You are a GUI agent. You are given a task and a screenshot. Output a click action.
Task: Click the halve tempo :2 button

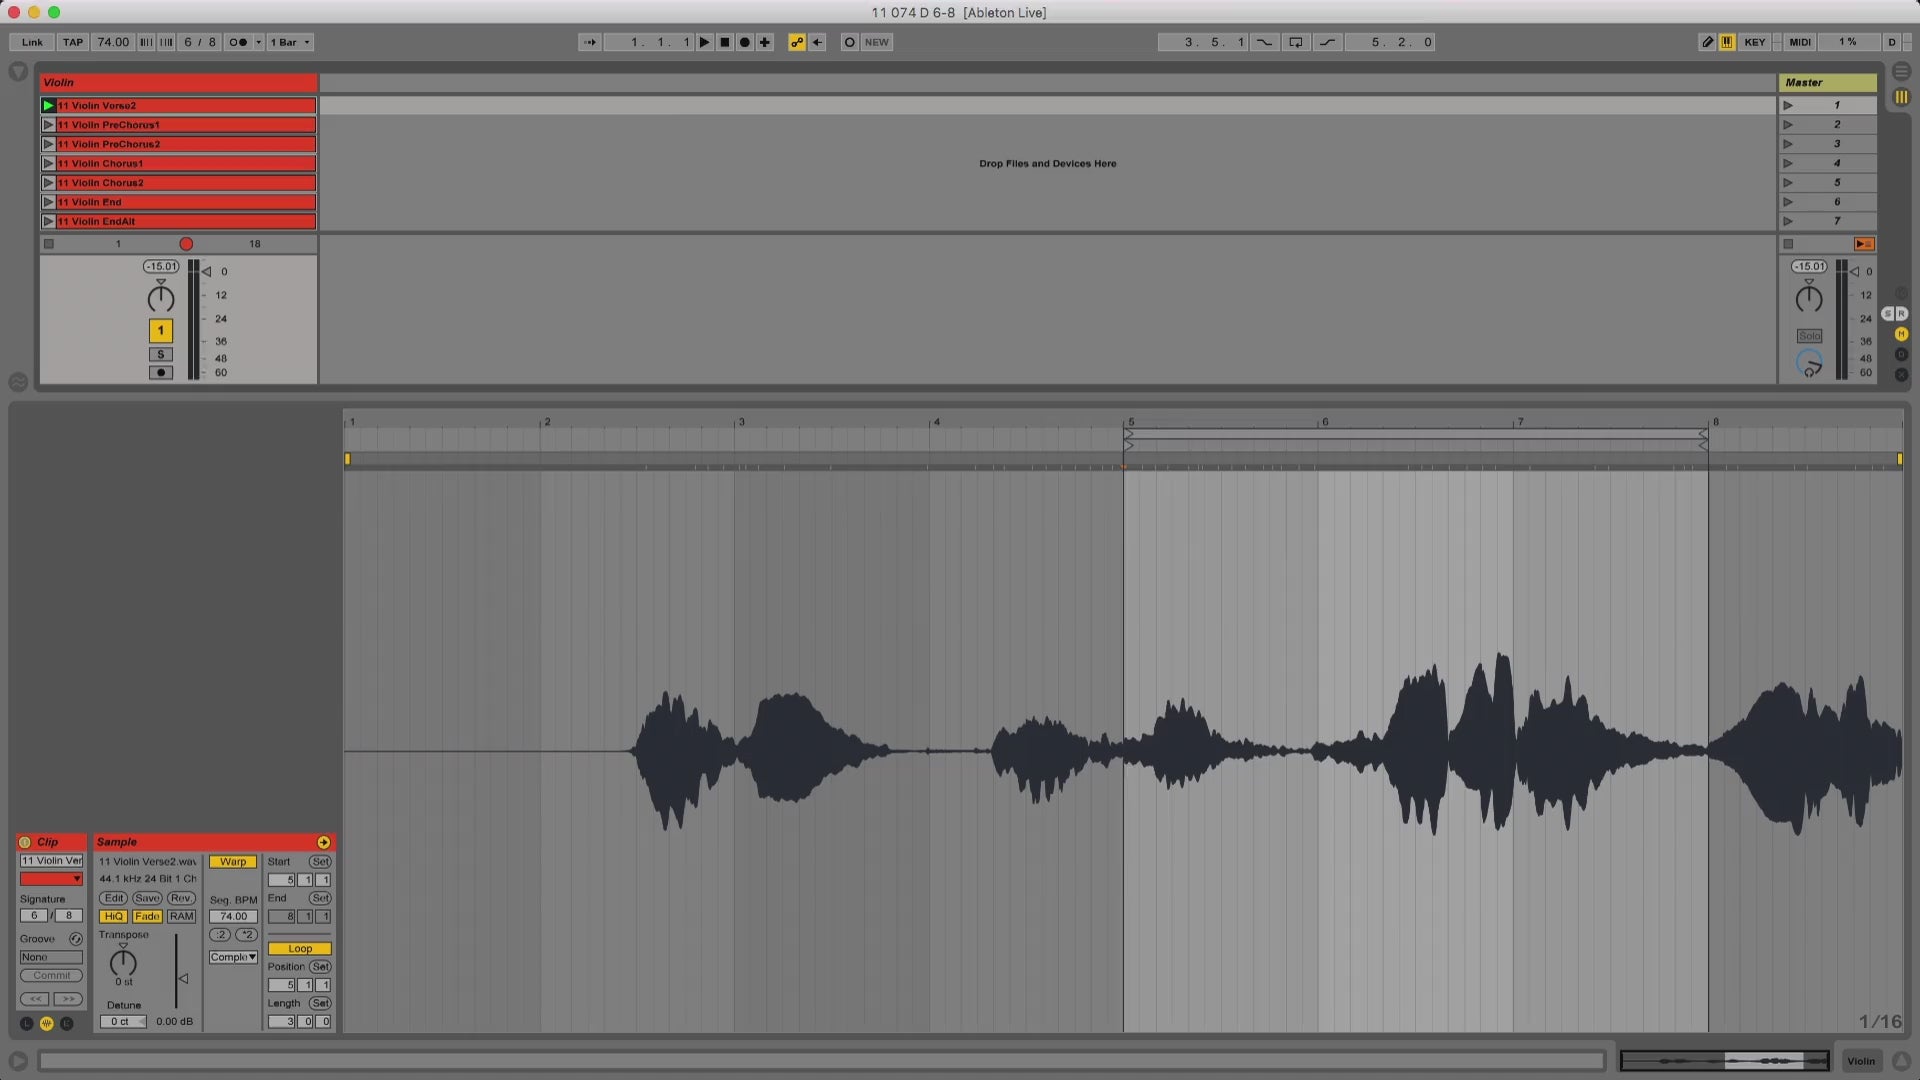pos(220,935)
